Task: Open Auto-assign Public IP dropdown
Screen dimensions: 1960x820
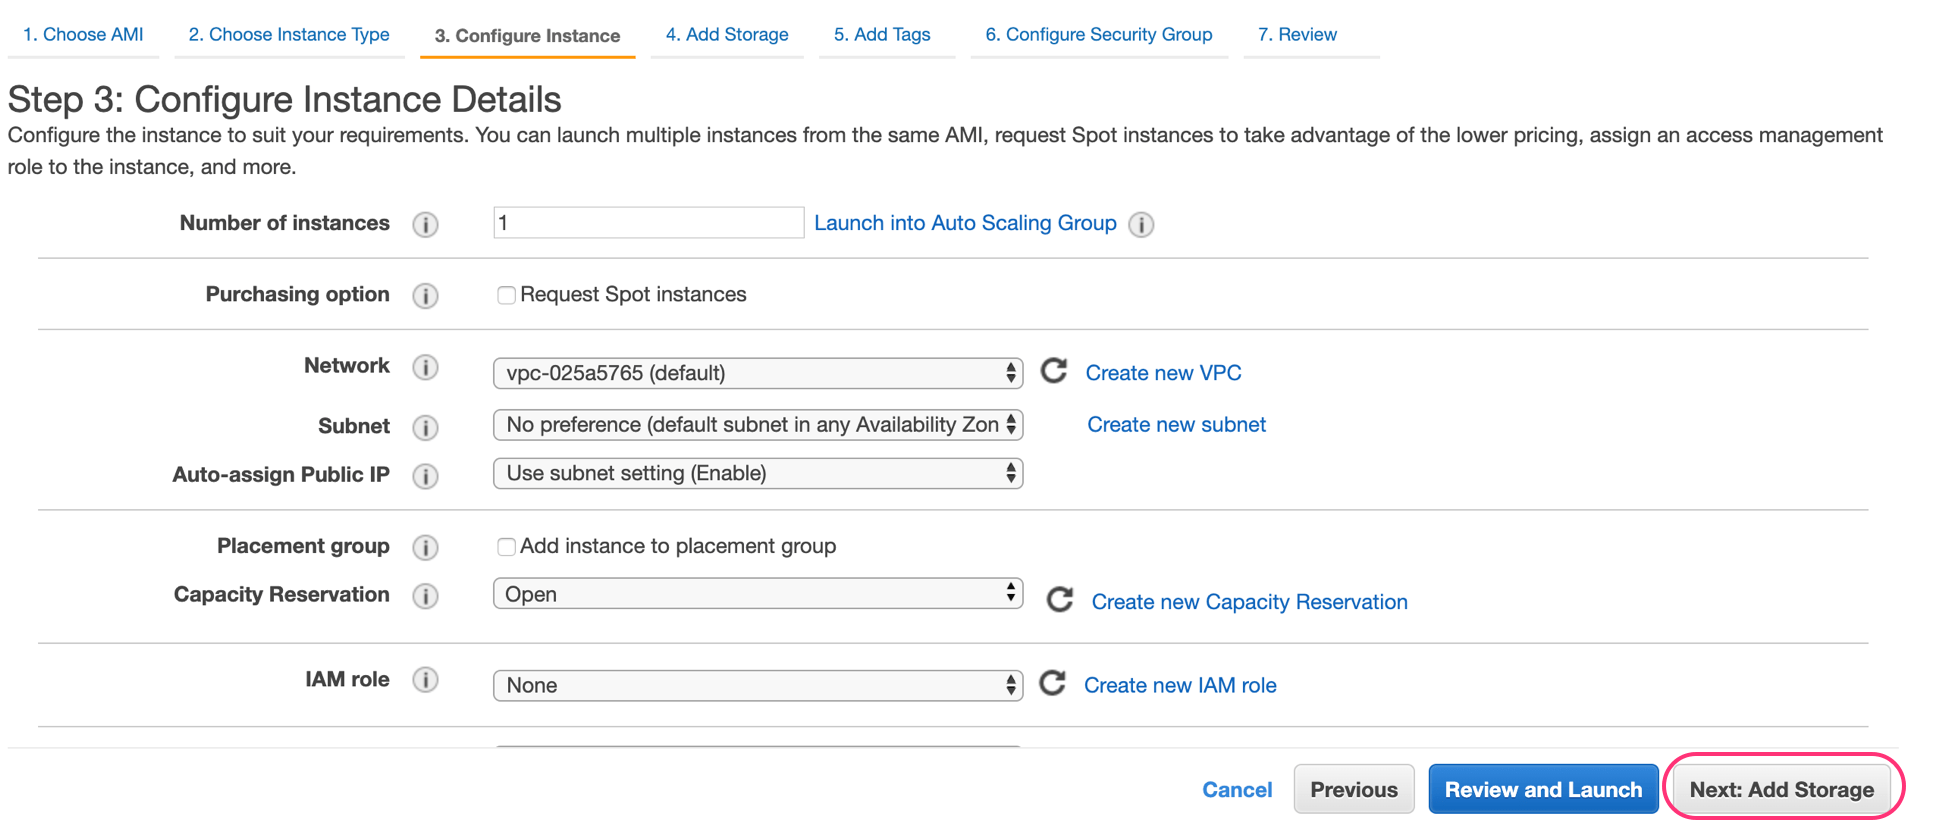Action: point(757,473)
